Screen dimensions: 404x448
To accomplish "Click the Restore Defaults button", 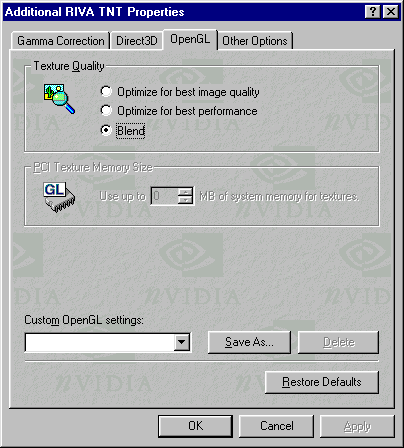I will pyautogui.click(x=322, y=382).
